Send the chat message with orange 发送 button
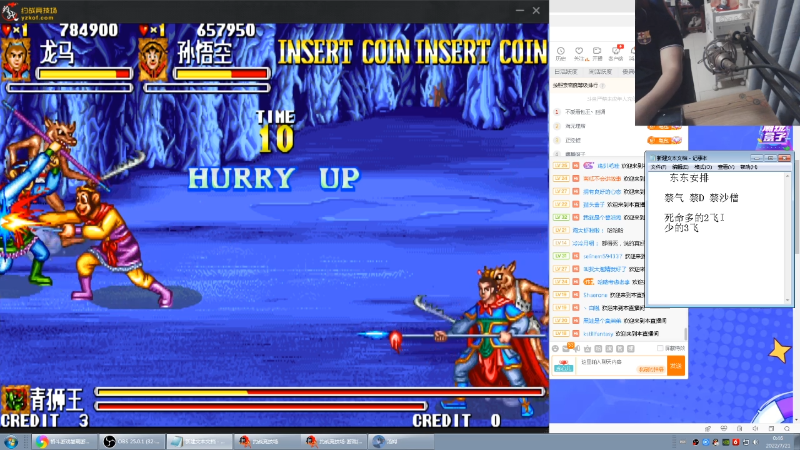The width and height of the screenshot is (800, 450). pos(676,365)
